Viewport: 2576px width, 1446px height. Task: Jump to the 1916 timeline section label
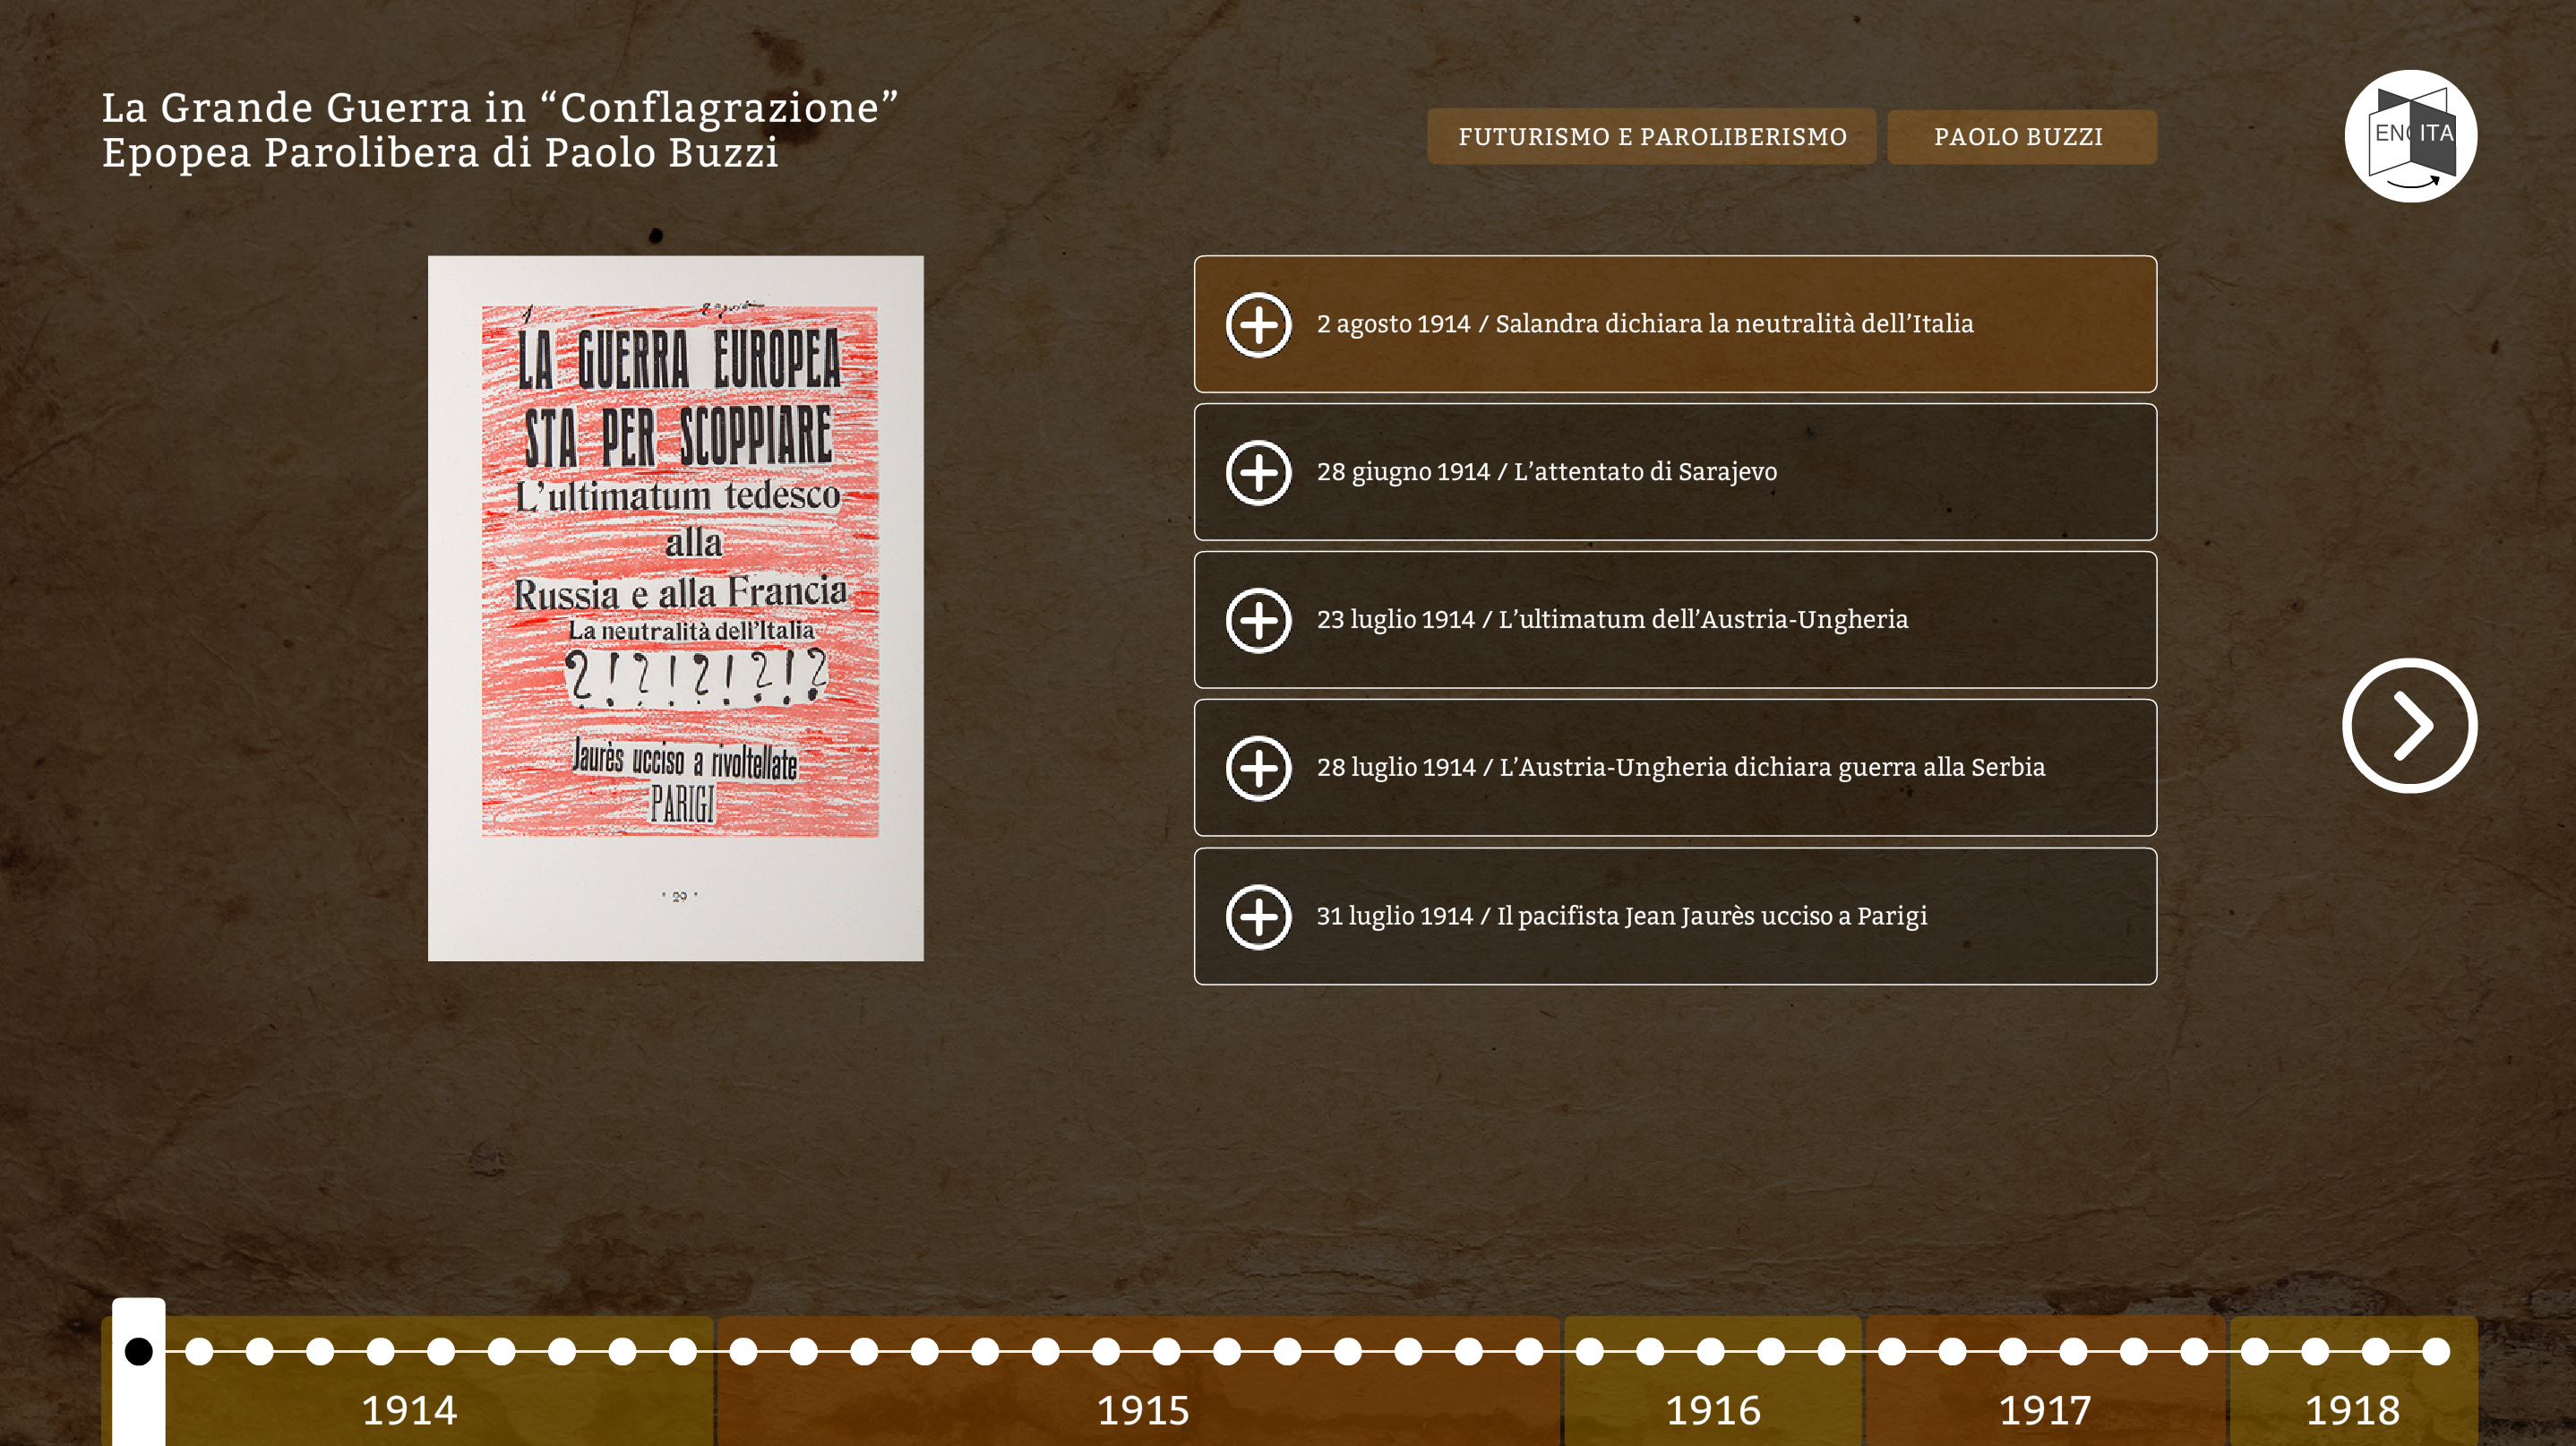pos(1713,1410)
